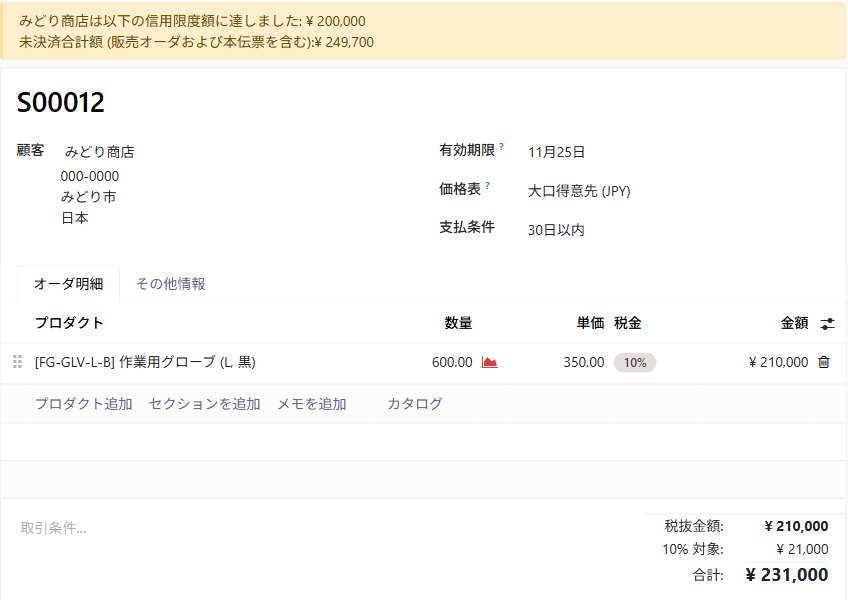Viewport: 848px width, 600px height.
Task: Click the line amount ¥ 210,000 cell
Action: (x=778, y=362)
